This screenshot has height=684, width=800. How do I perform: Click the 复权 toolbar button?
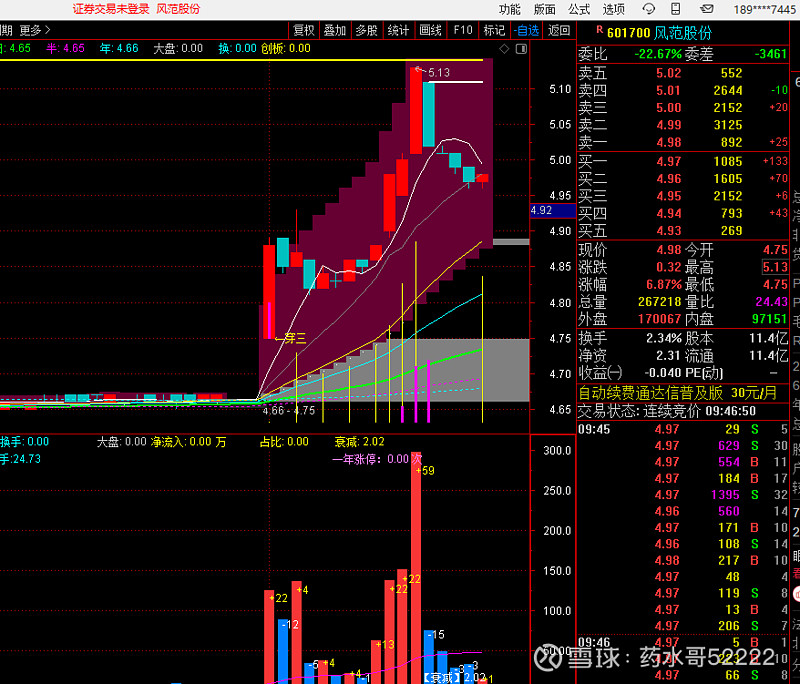click(x=304, y=31)
